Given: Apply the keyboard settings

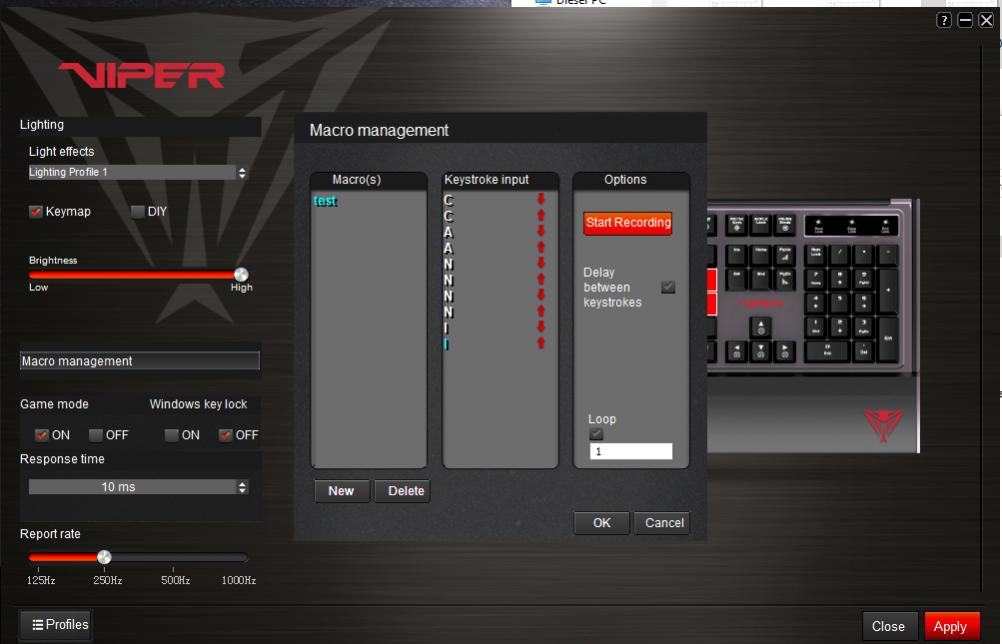Looking at the screenshot, I should (952, 627).
